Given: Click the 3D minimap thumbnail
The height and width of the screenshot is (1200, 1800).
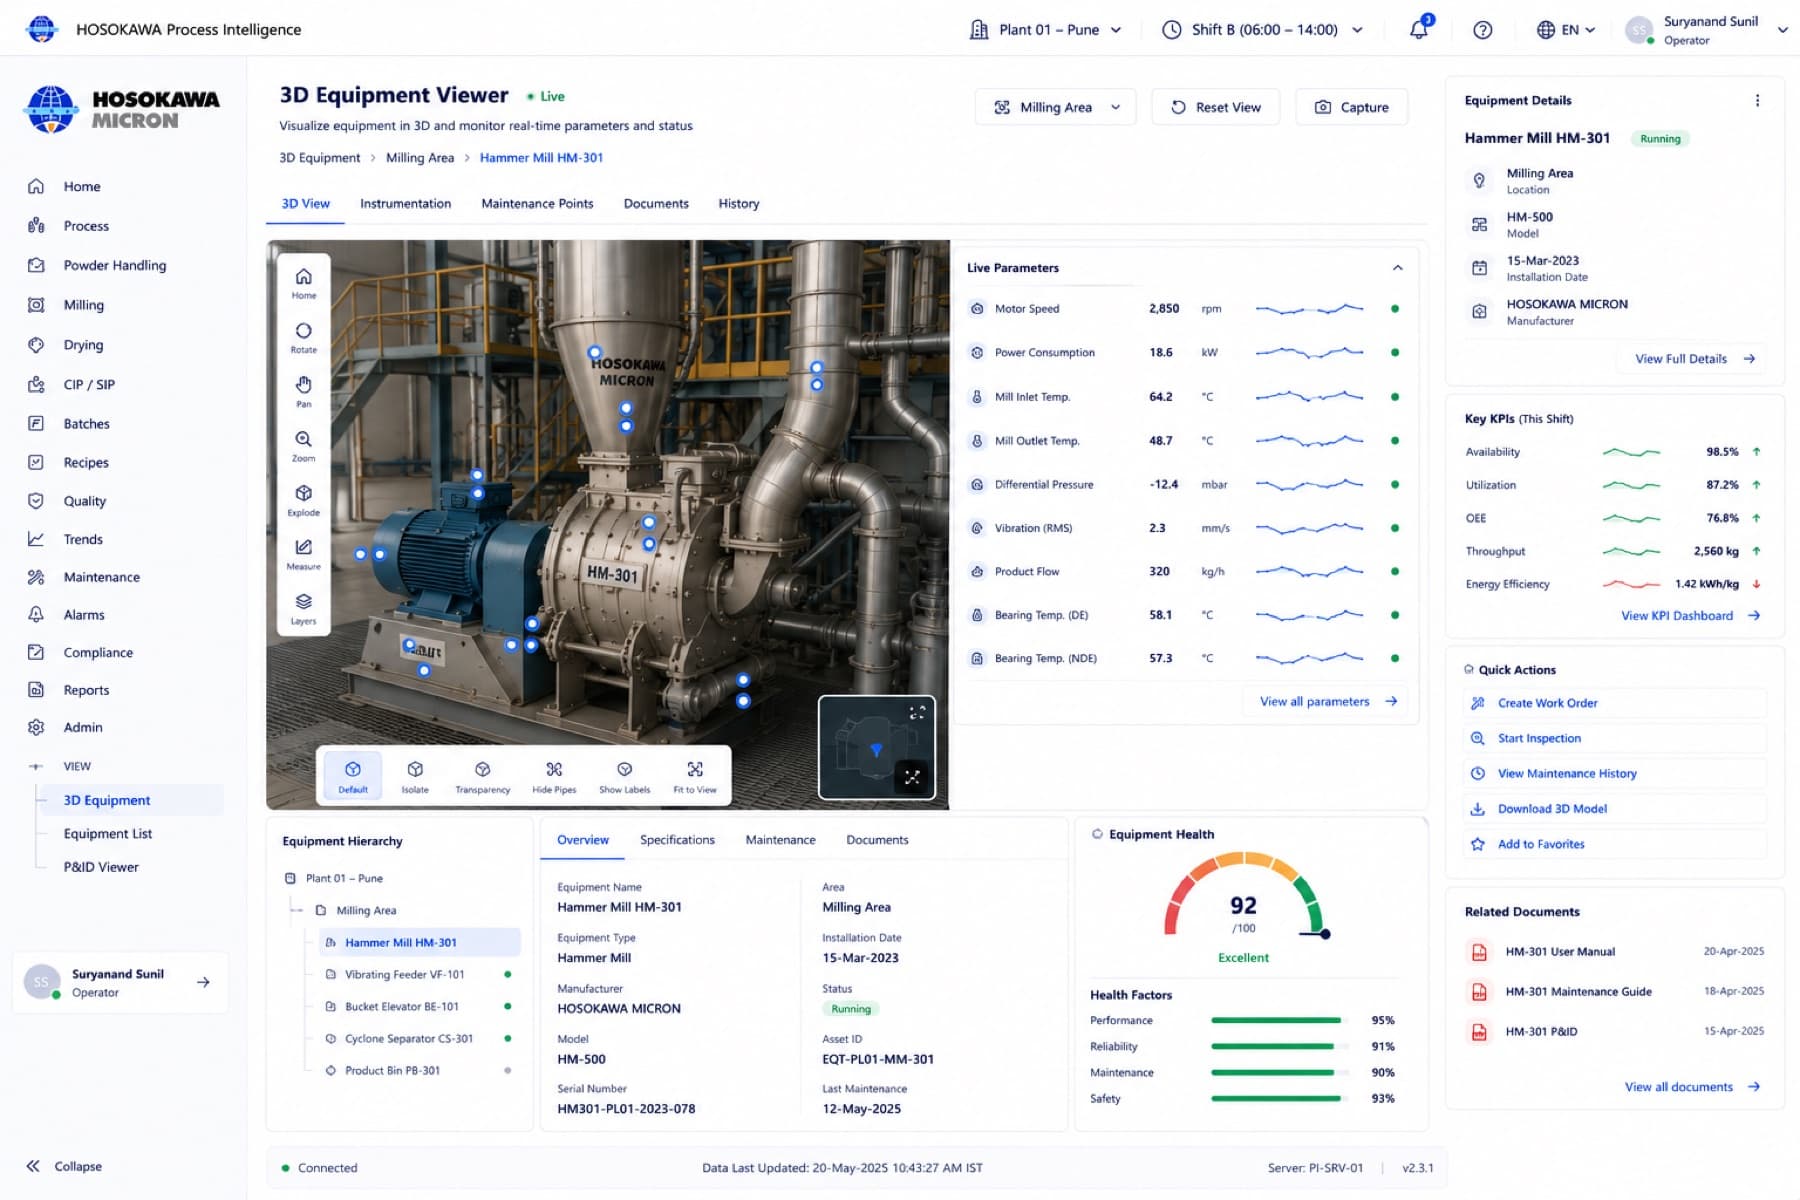Looking at the screenshot, I should coord(877,748).
